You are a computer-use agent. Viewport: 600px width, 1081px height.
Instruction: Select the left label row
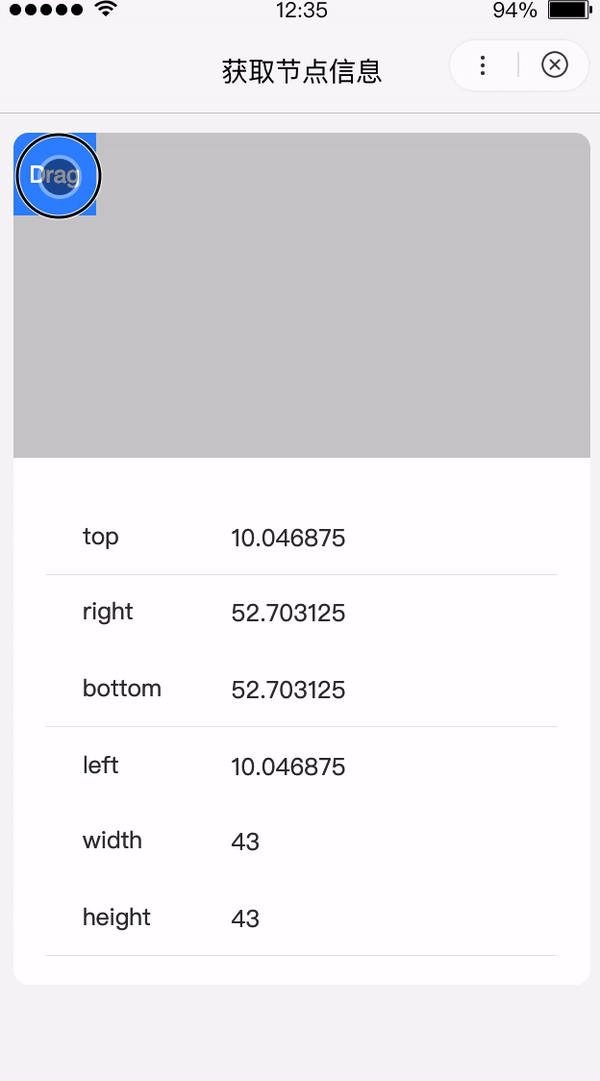pos(100,765)
